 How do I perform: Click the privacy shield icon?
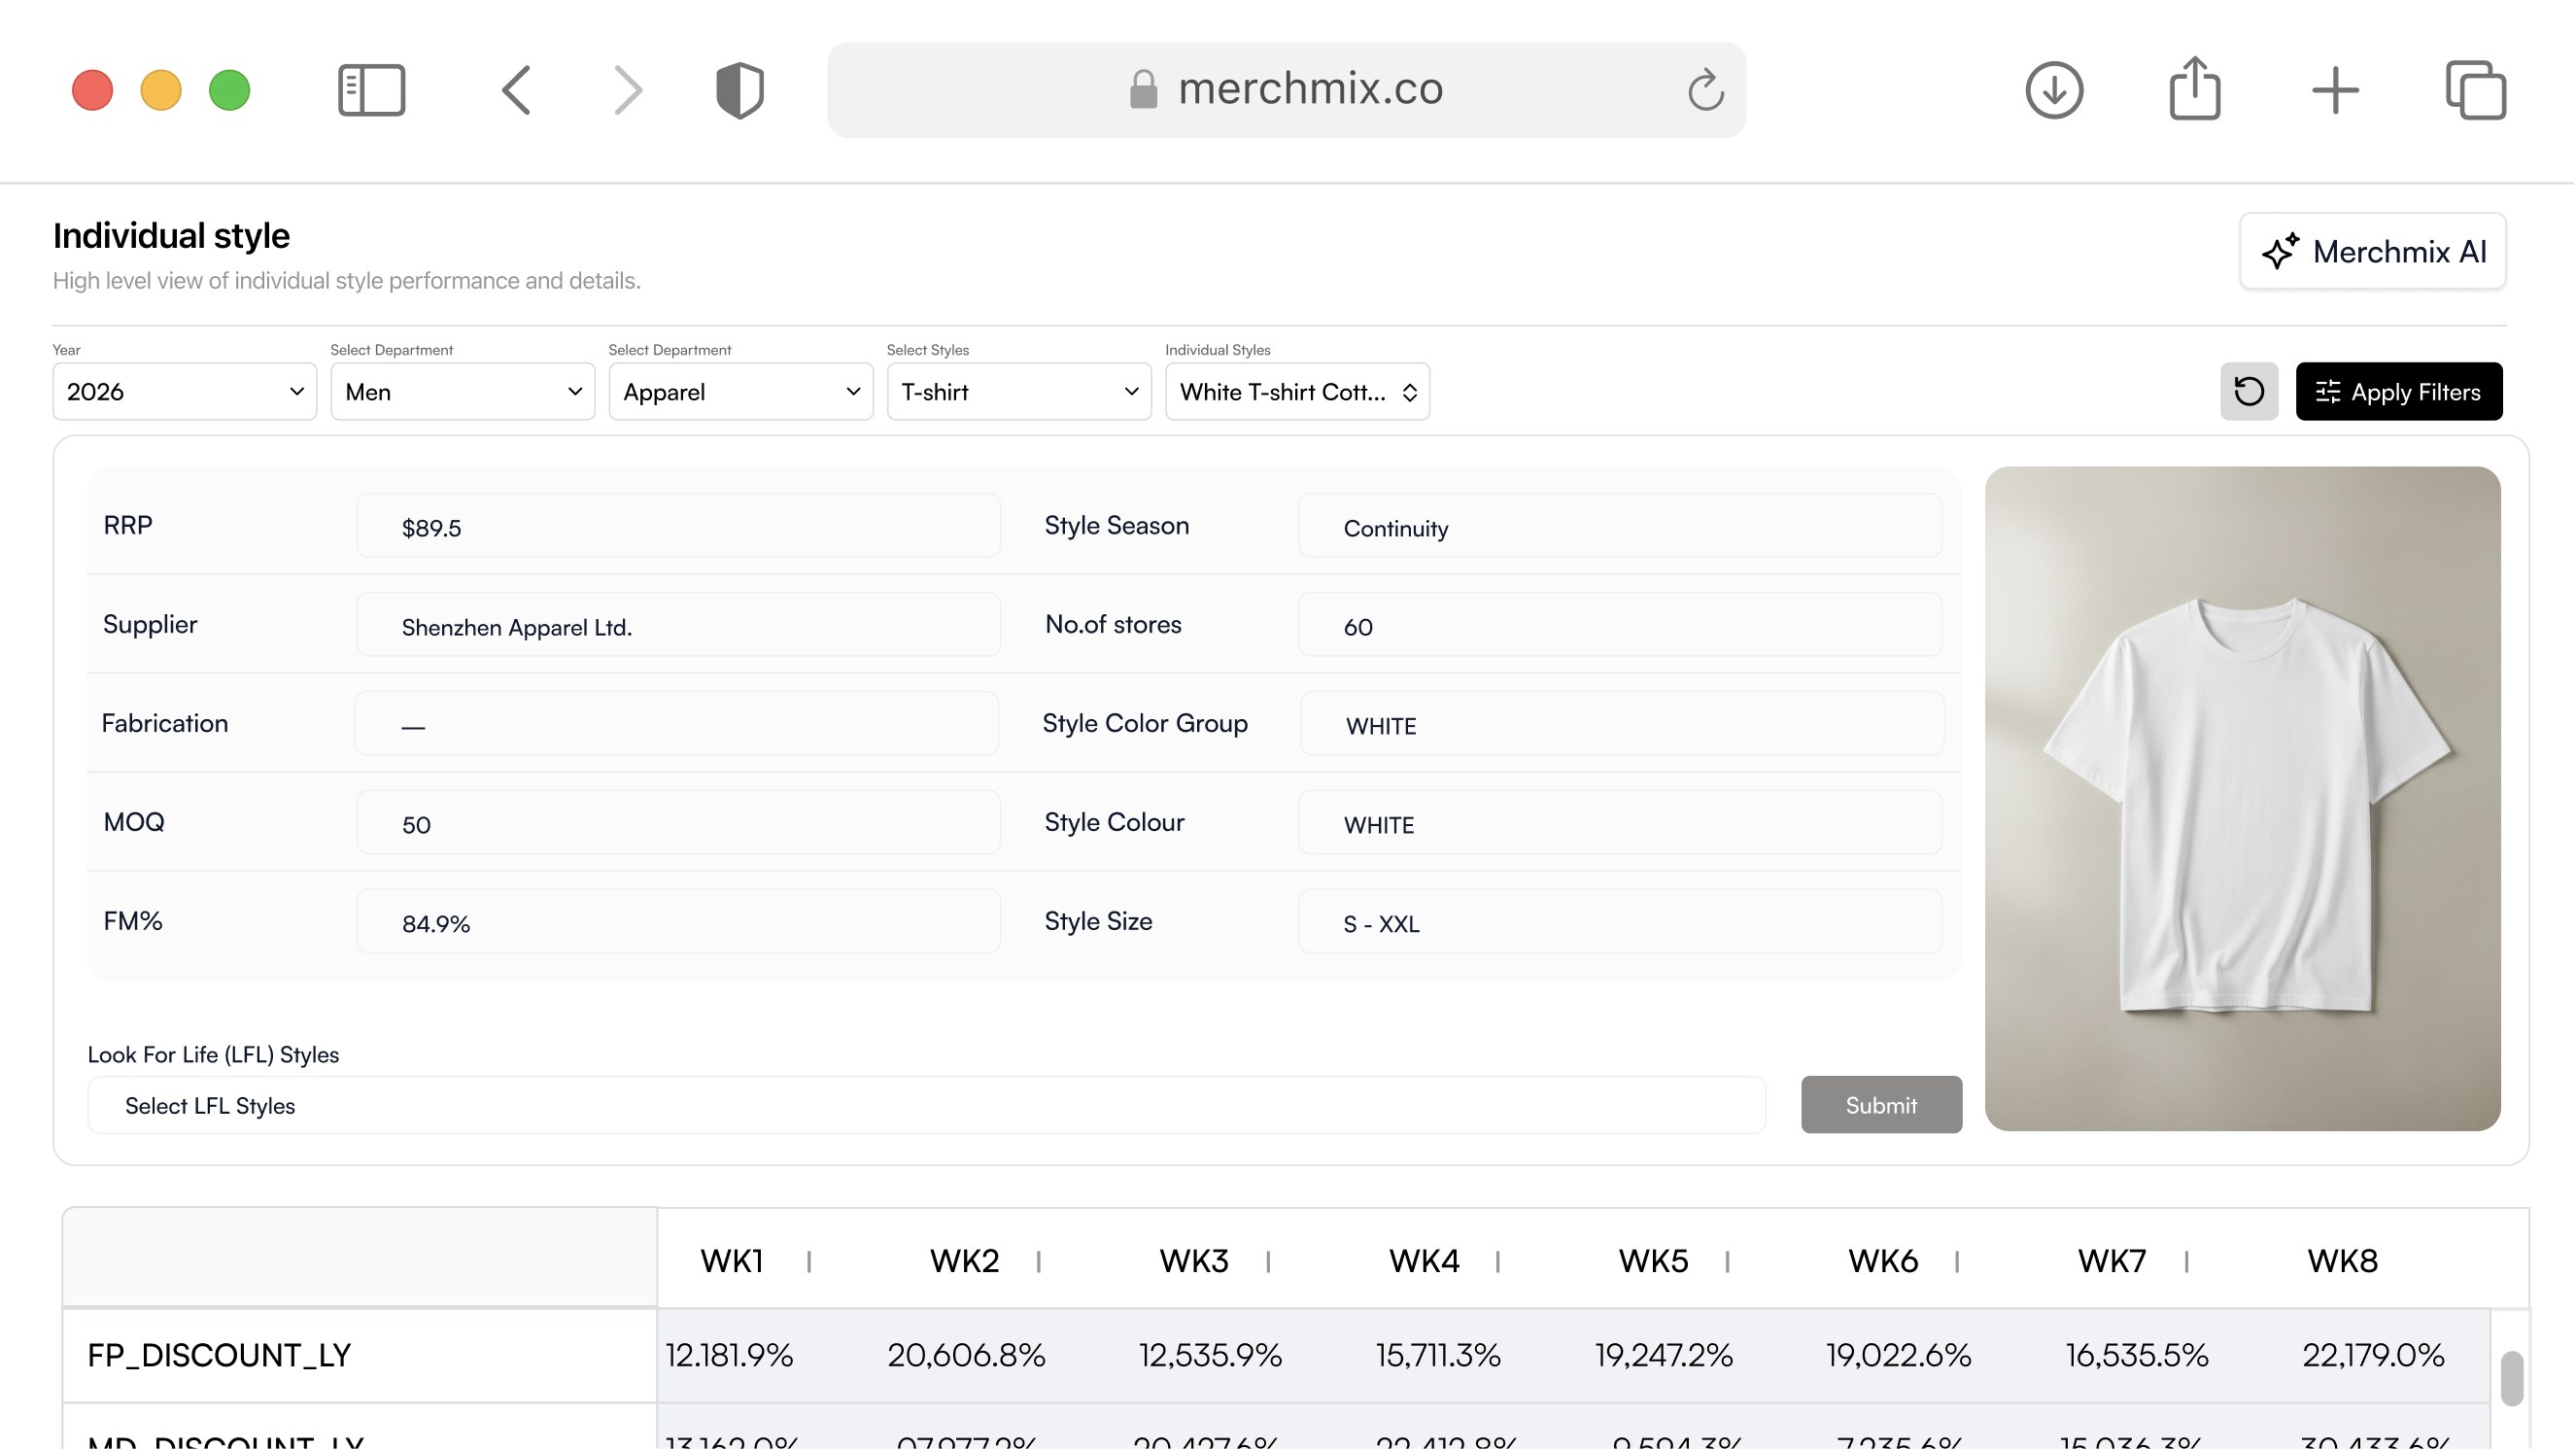pos(739,90)
